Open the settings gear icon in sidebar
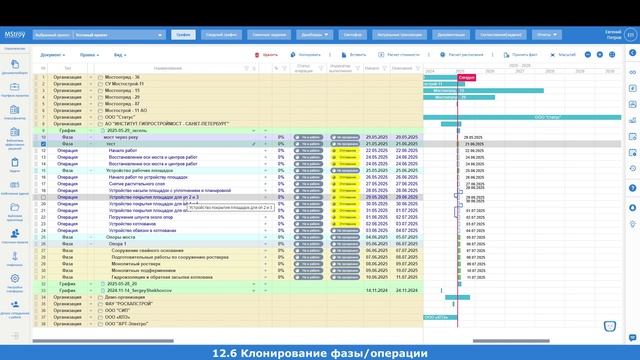Viewport: 640px width, 360px height. point(15,278)
